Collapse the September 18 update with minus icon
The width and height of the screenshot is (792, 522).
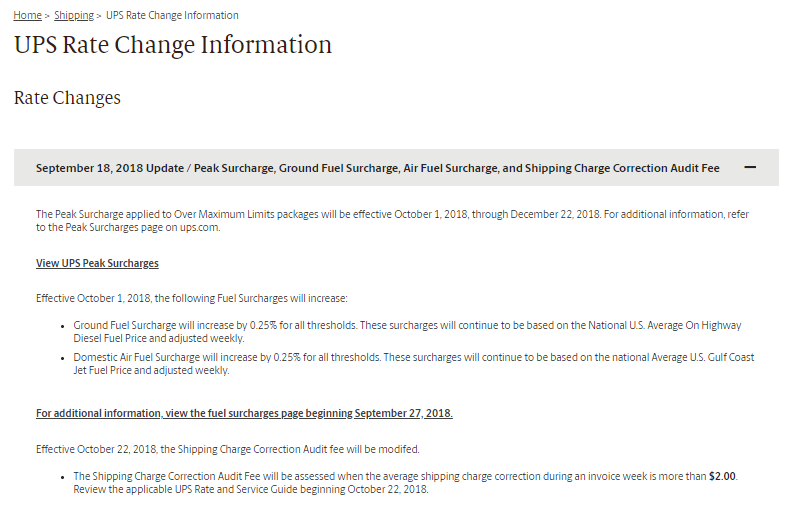[x=750, y=167]
